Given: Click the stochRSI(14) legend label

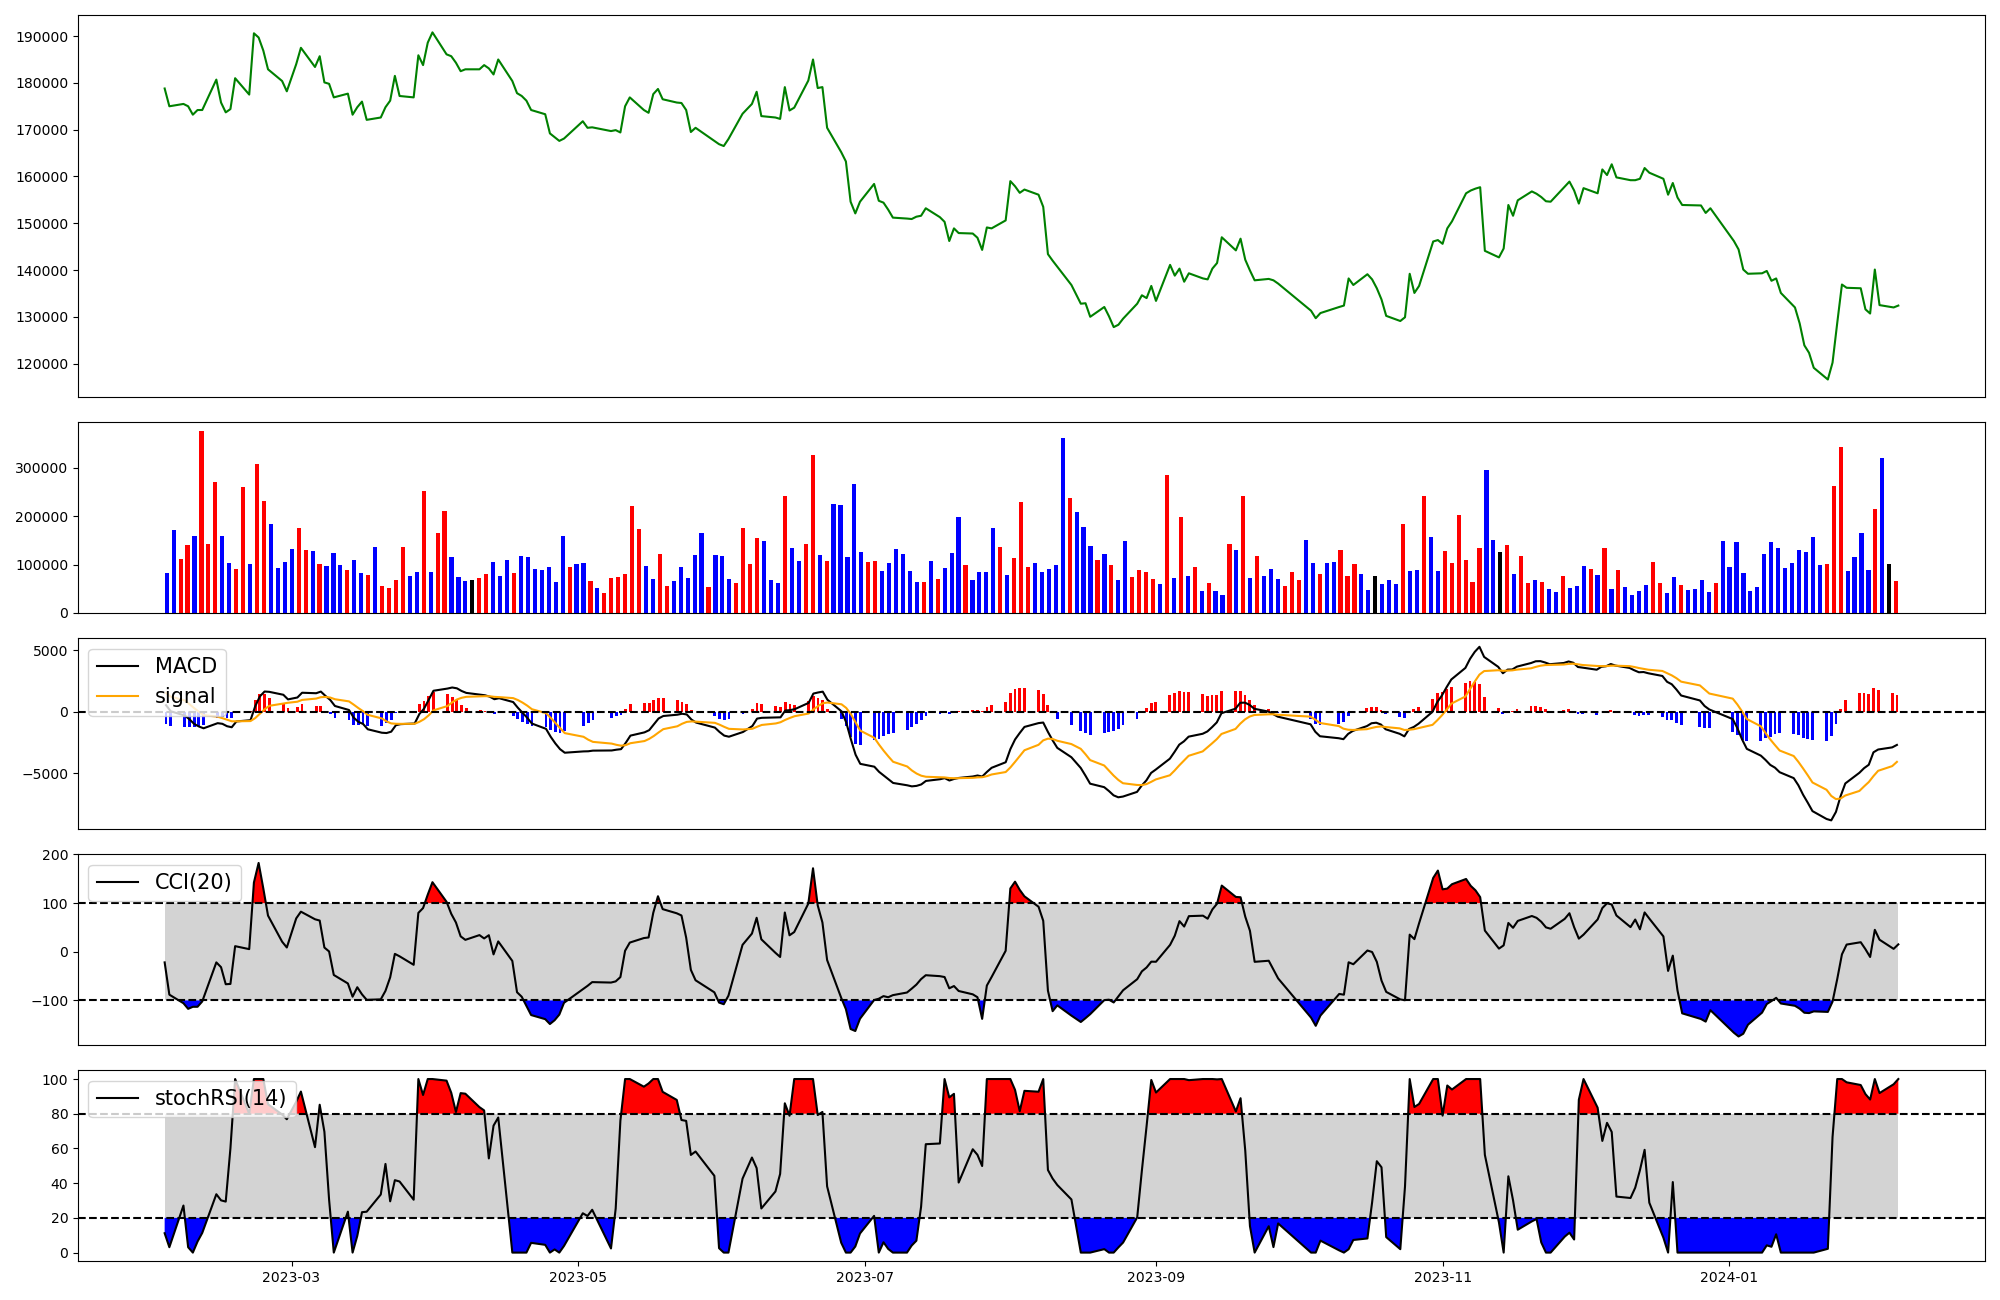Looking at the screenshot, I should click(220, 1098).
